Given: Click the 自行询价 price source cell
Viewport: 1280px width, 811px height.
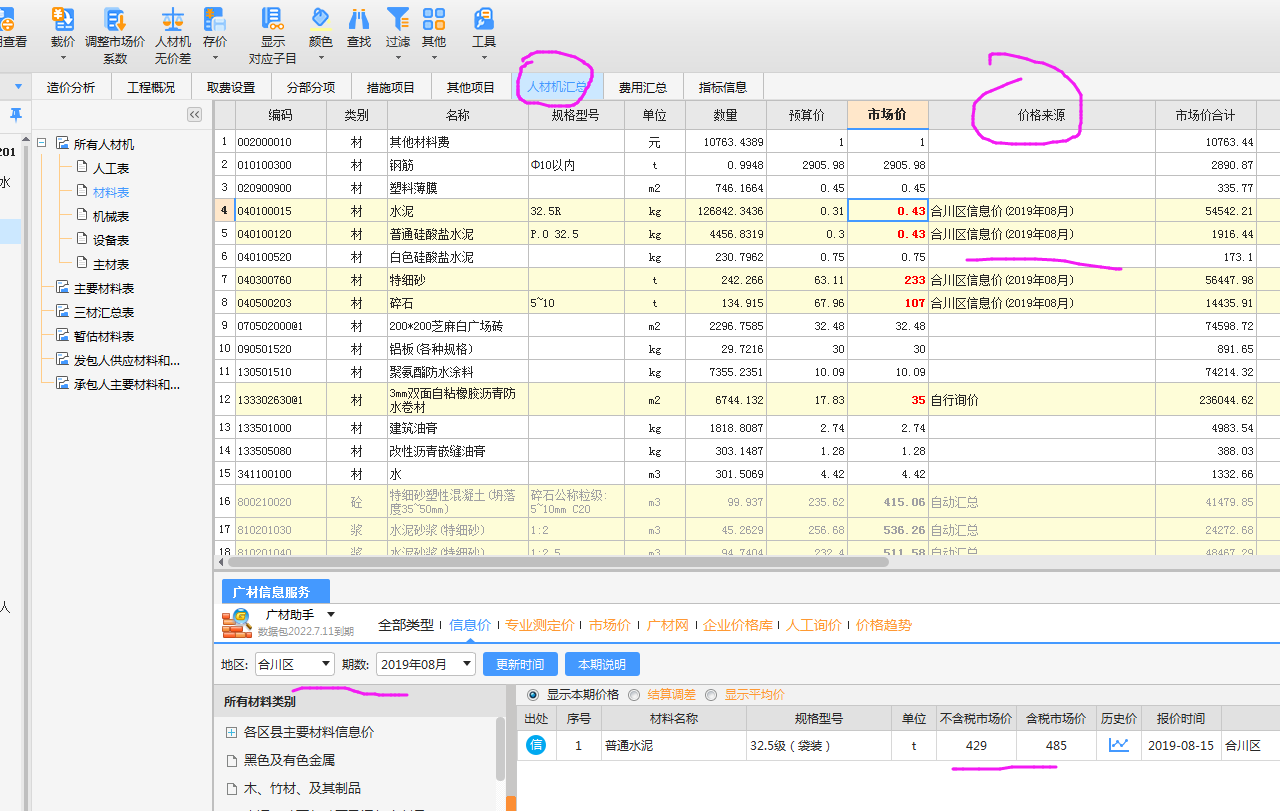Looking at the screenshot, I should (1042, 400).
